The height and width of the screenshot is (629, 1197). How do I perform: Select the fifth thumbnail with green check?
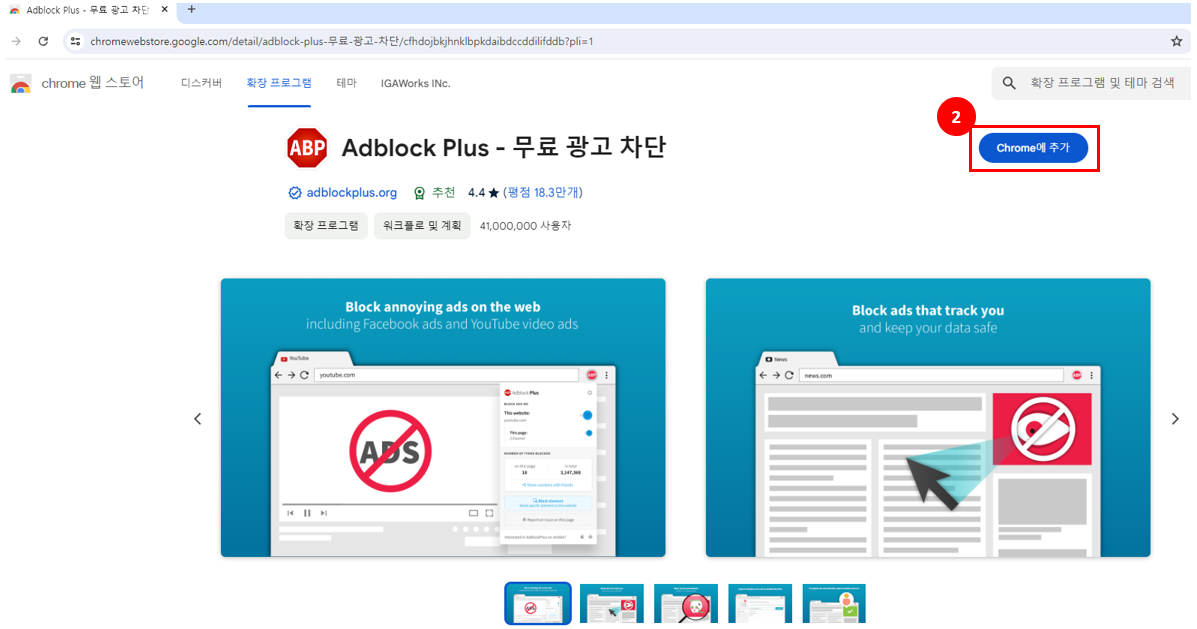(x=834, y=603)
